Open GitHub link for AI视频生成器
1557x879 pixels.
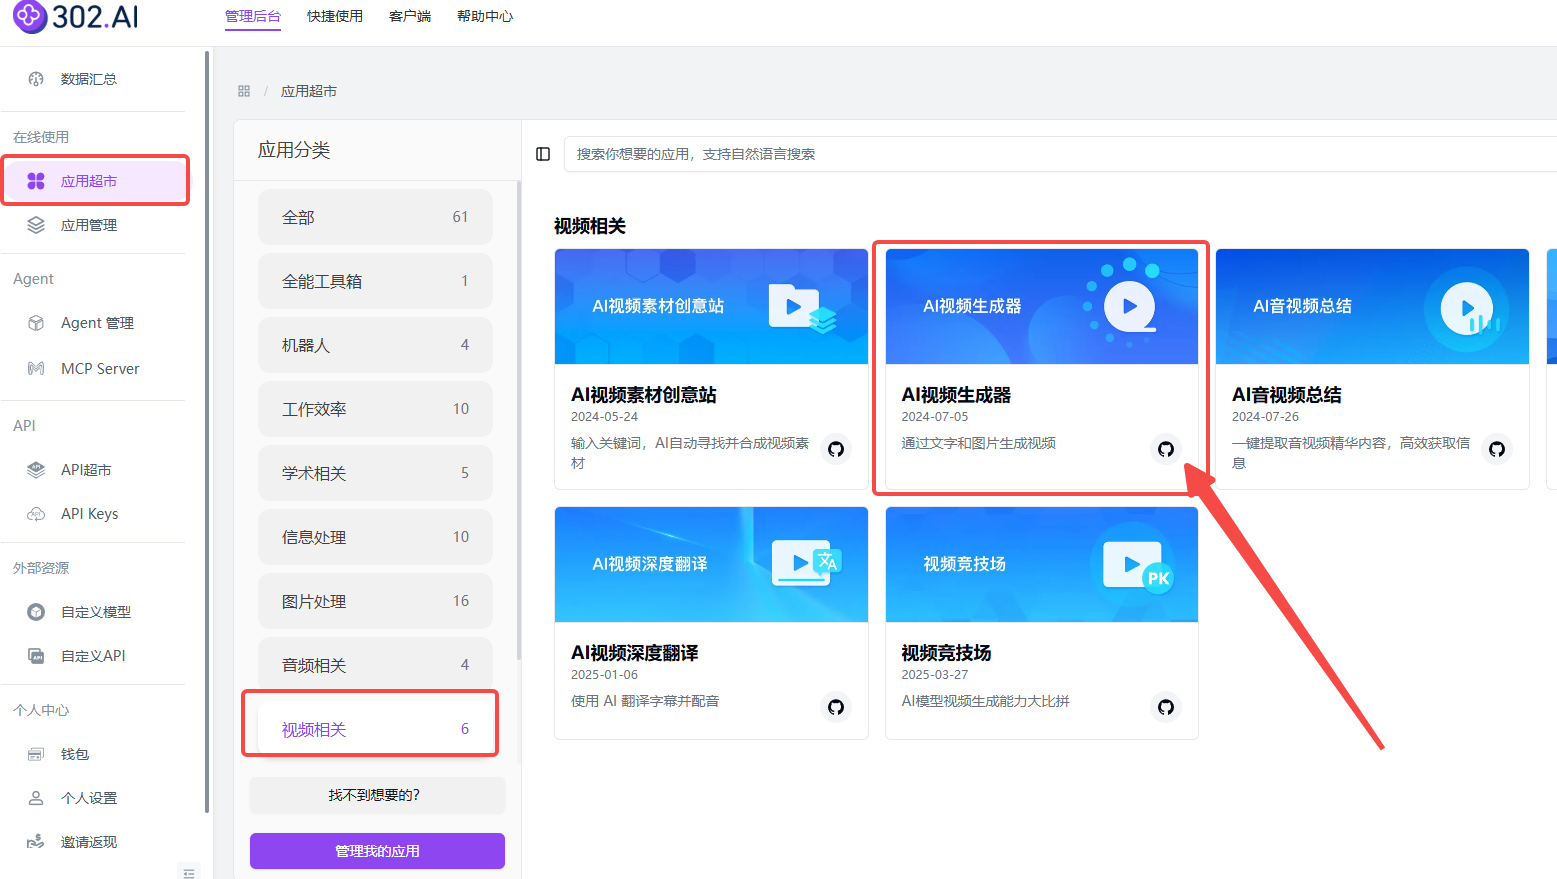1166,449
